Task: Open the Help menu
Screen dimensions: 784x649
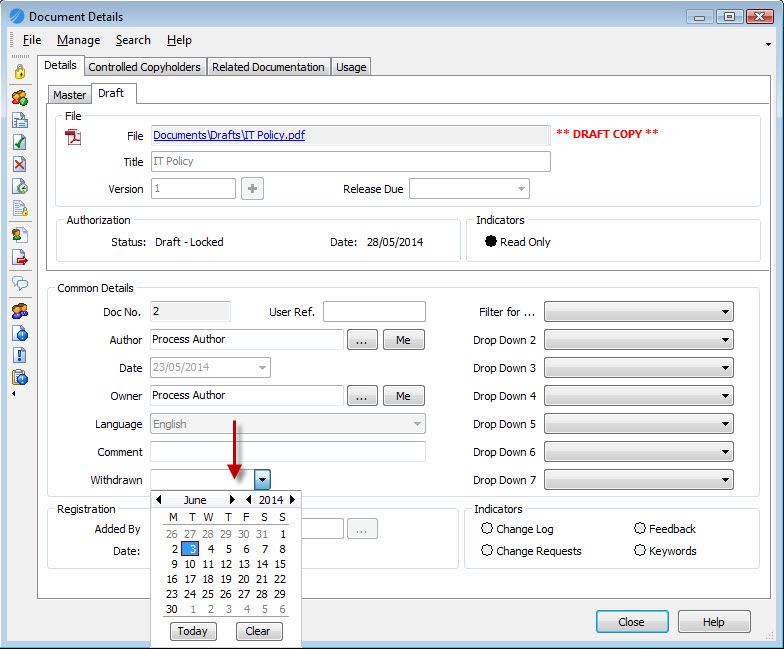Action: point(179,40)
